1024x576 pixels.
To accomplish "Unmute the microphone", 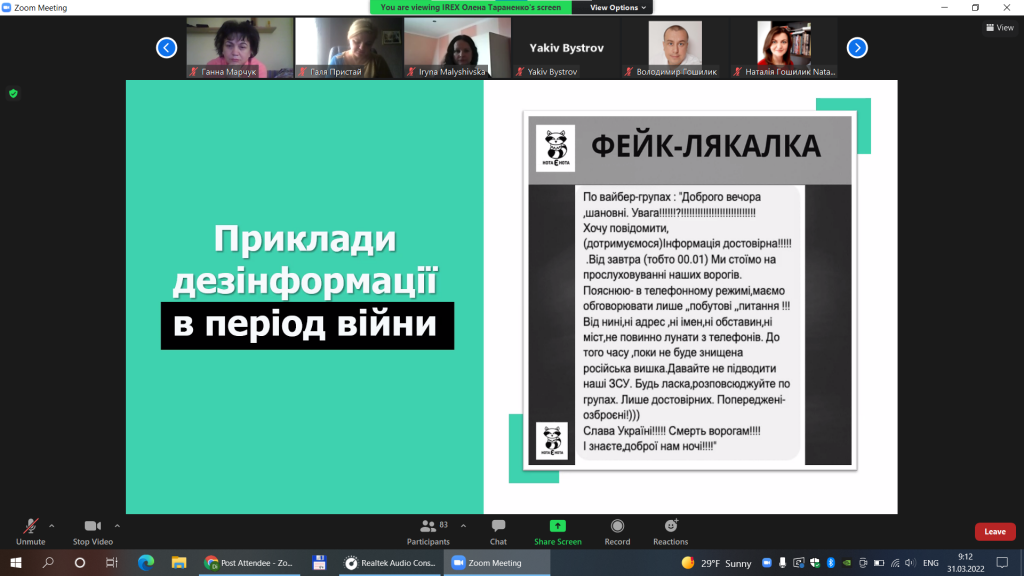I will 31,532.
